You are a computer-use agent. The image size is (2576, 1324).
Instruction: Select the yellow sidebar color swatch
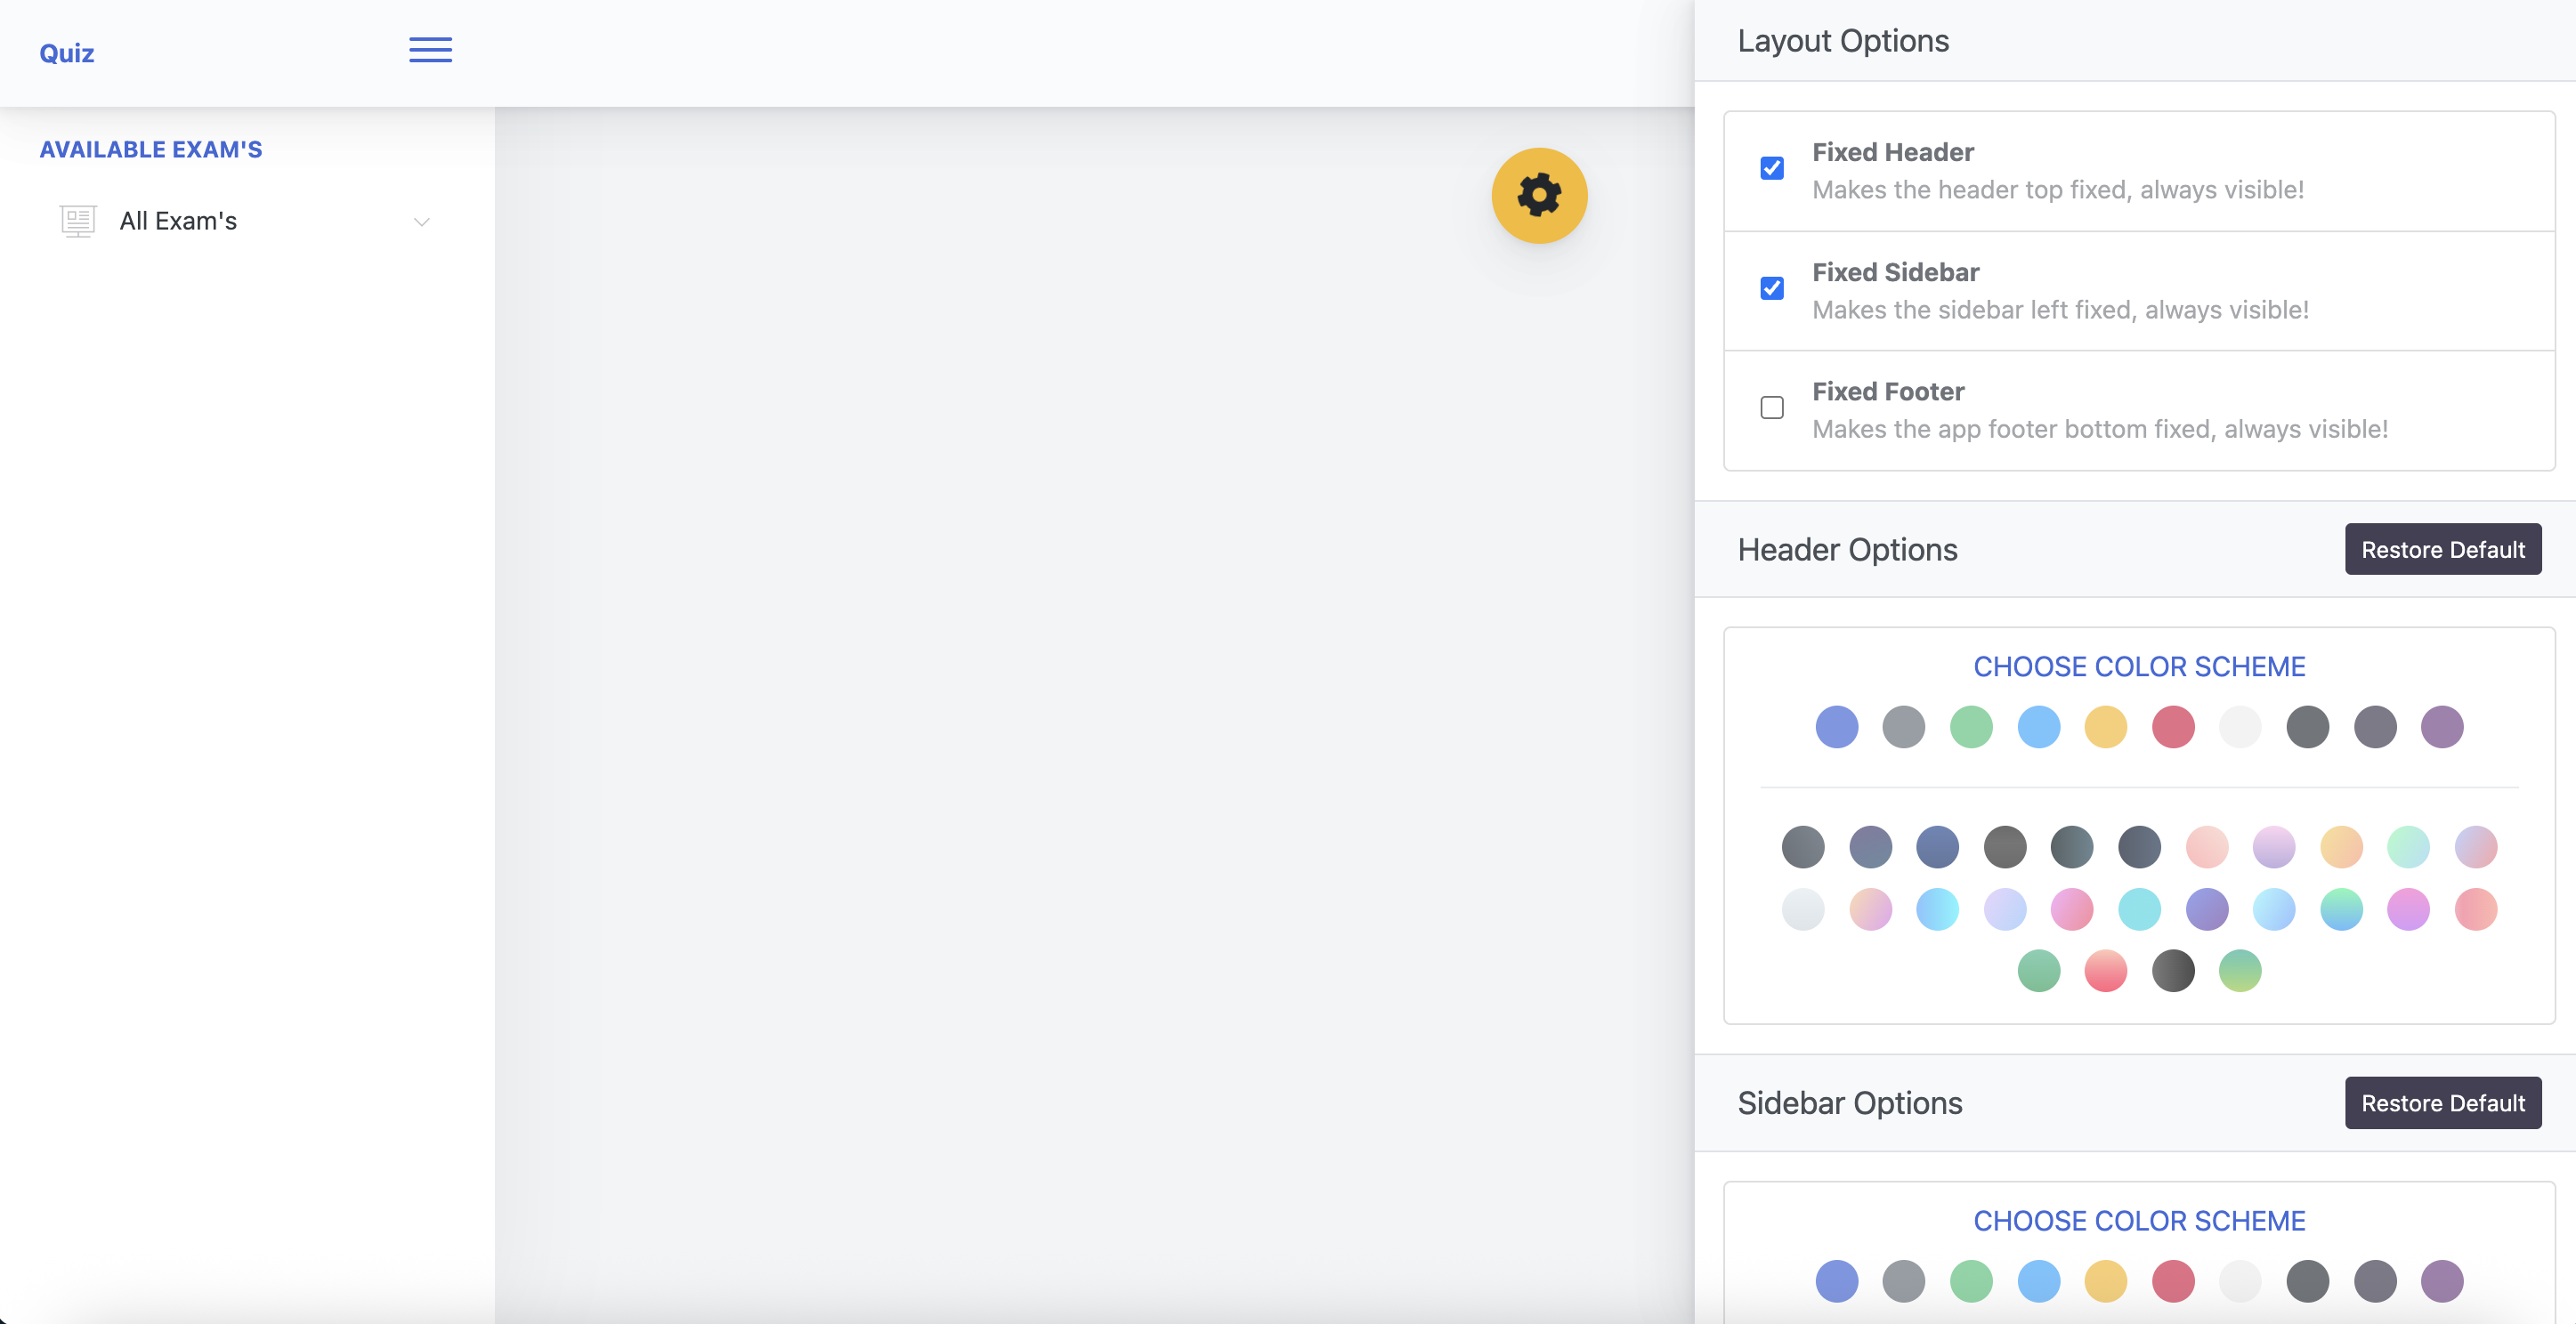[x=2106, y=1281]
